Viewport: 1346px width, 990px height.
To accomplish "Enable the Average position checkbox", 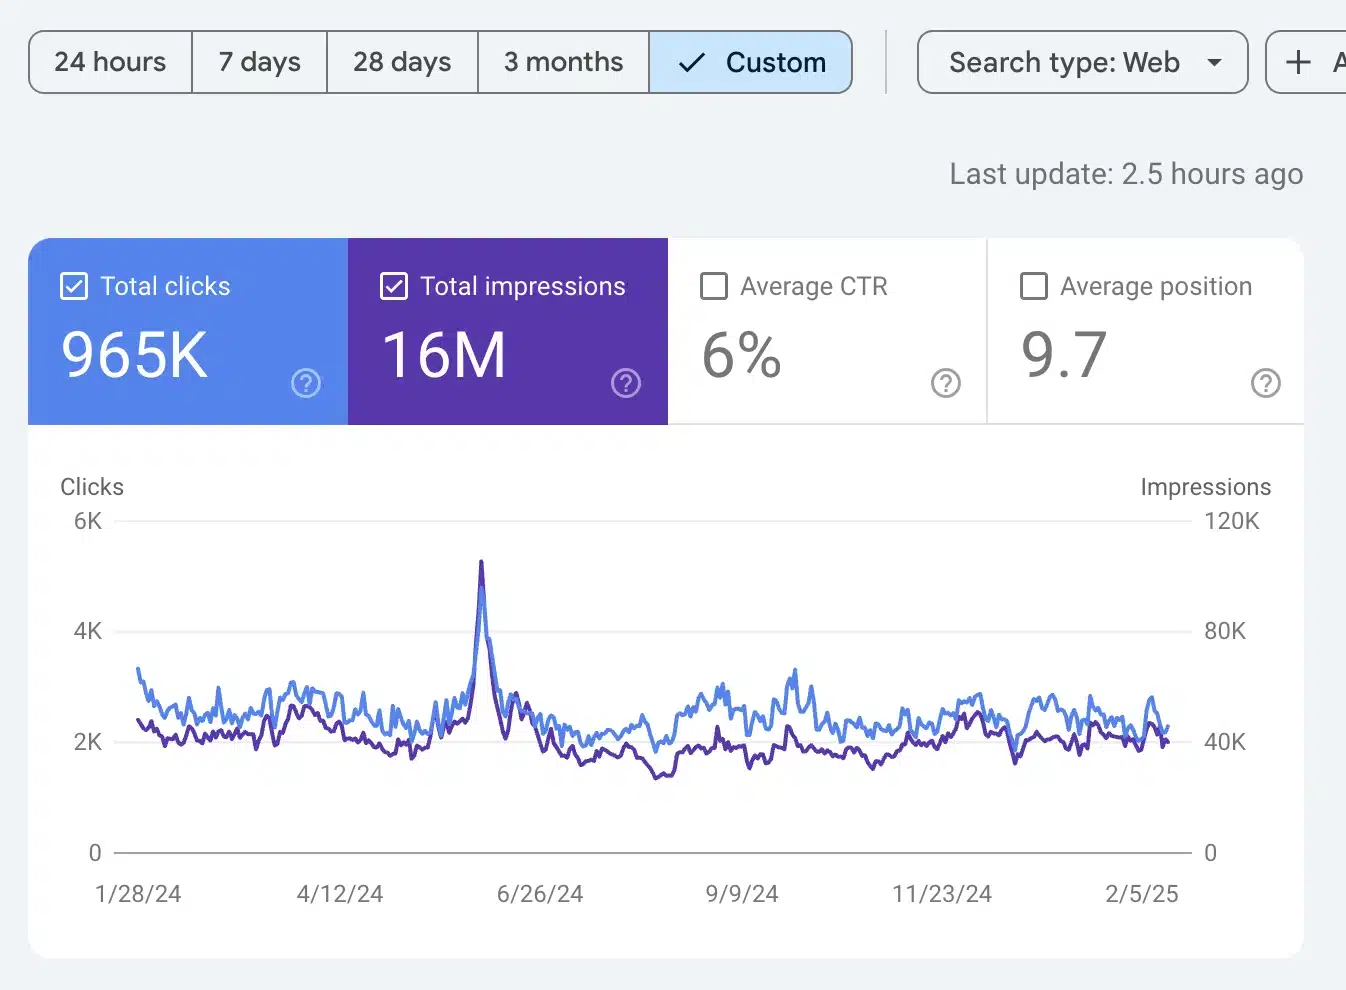I will [x=1034, y=286].
